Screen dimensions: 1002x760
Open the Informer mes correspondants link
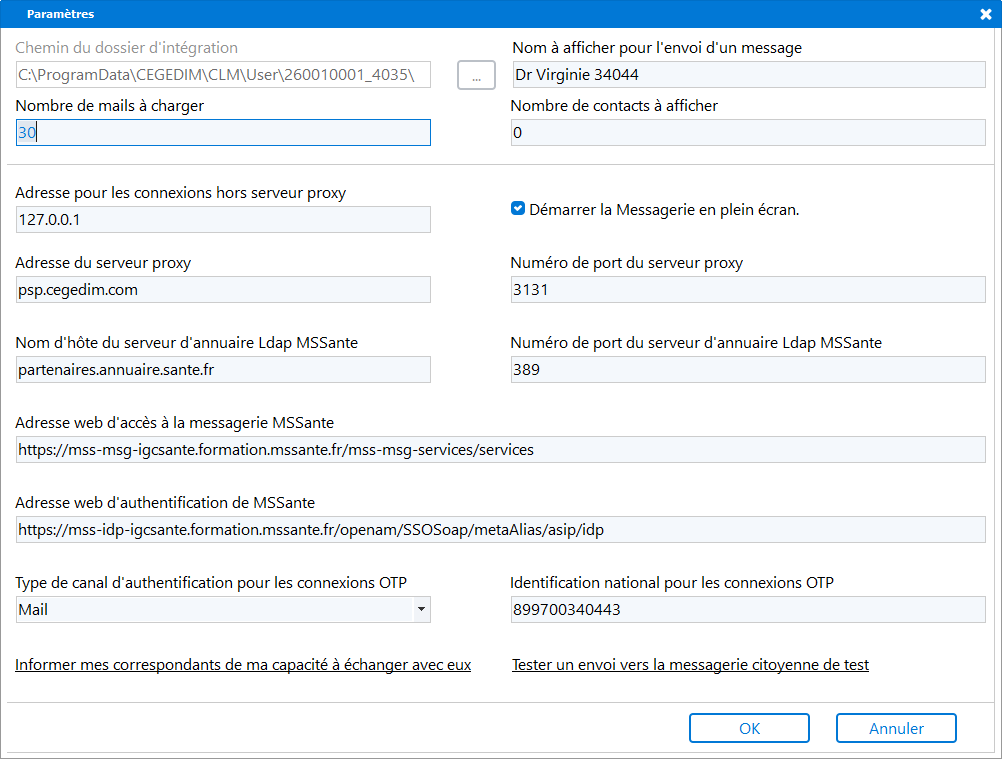[243, 664]
